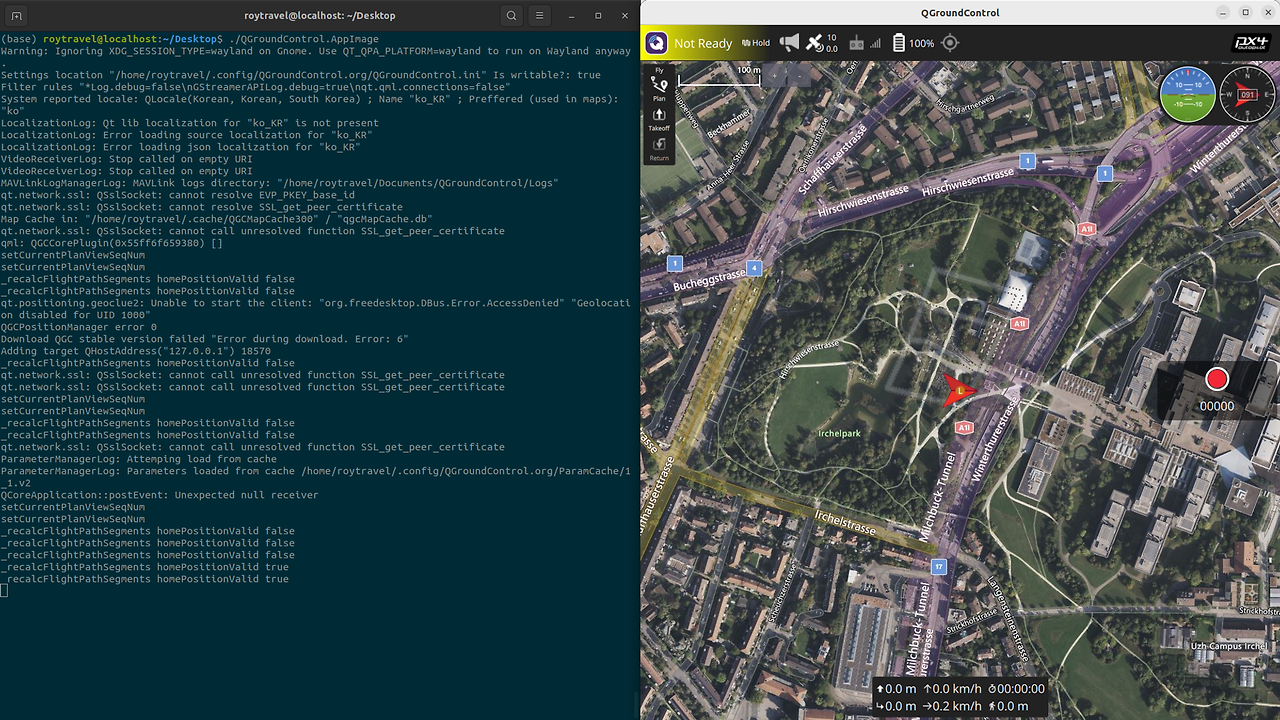Click the Not Ready status indicator
The width and height of the screenshot is (1280, 720).
tap(703, 44)
